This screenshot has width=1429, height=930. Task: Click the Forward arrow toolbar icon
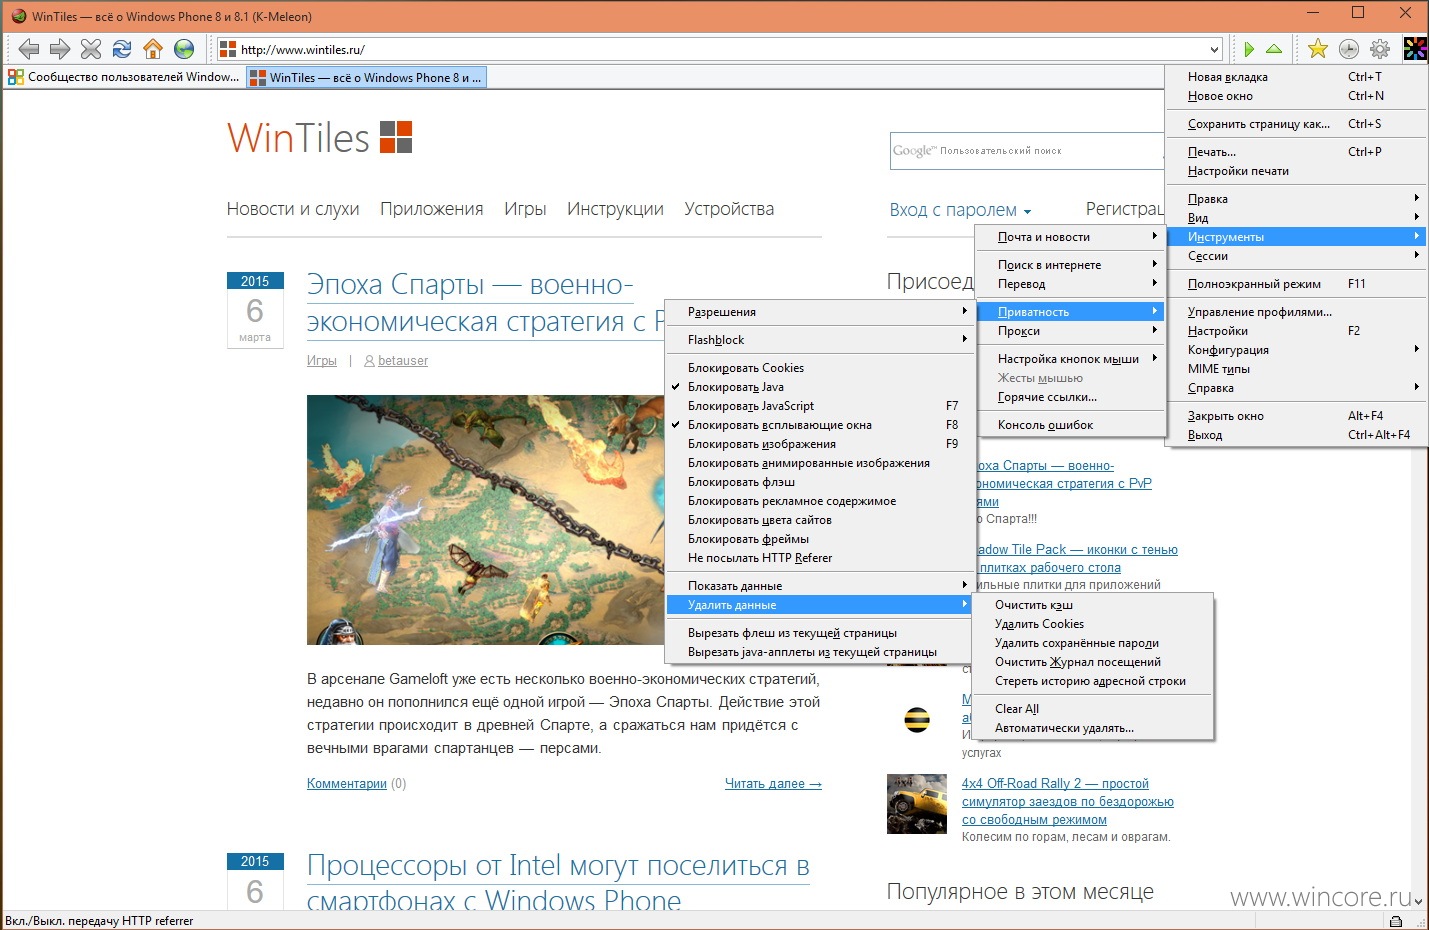tap(60, 49)
